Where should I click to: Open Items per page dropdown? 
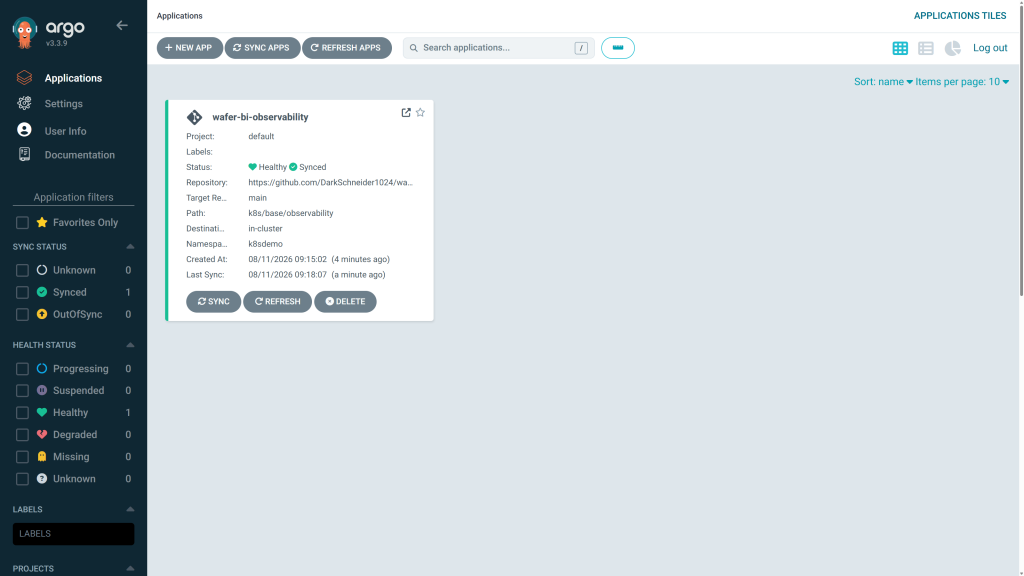[x=962, y=82]
